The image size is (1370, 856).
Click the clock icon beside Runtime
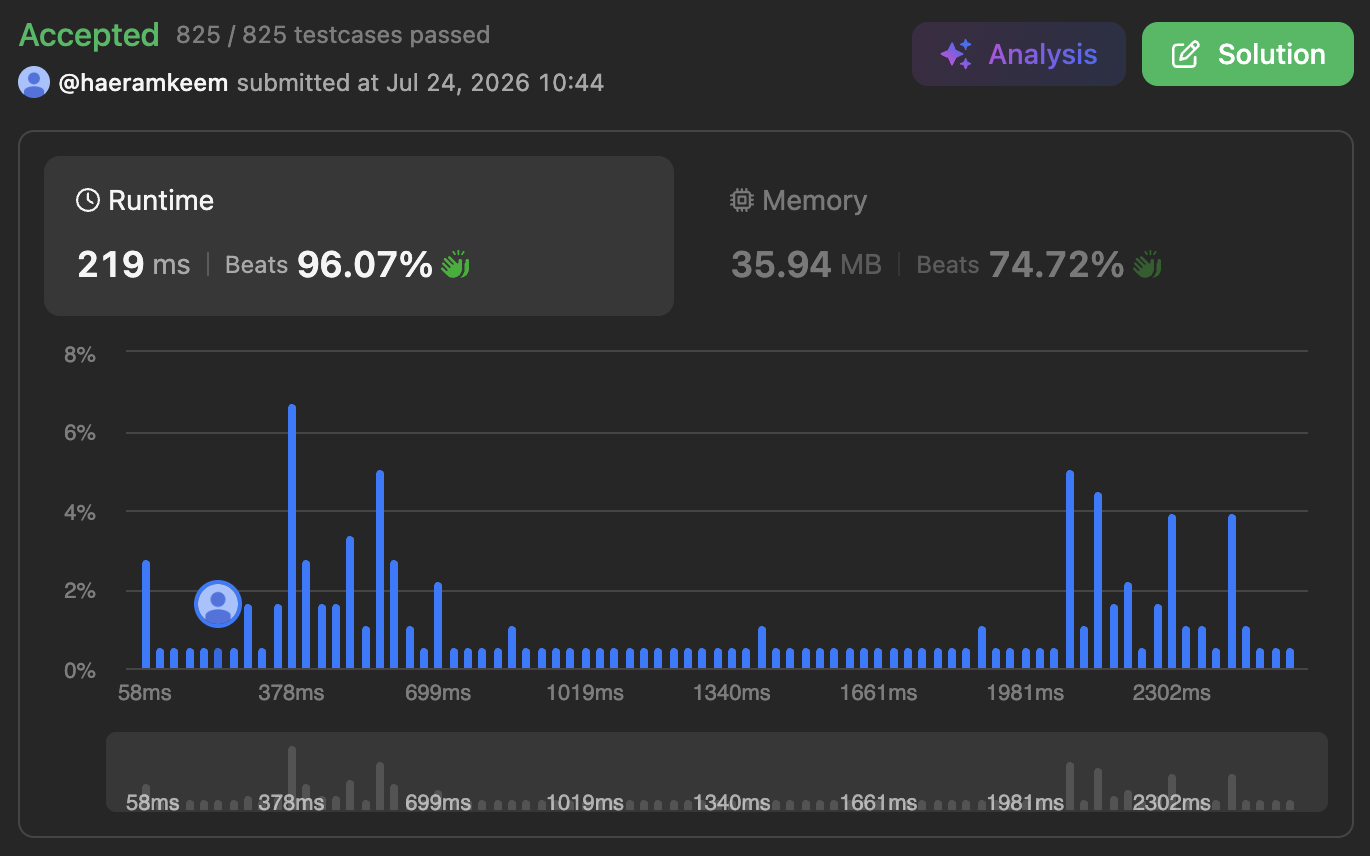[x=88, y=200]
